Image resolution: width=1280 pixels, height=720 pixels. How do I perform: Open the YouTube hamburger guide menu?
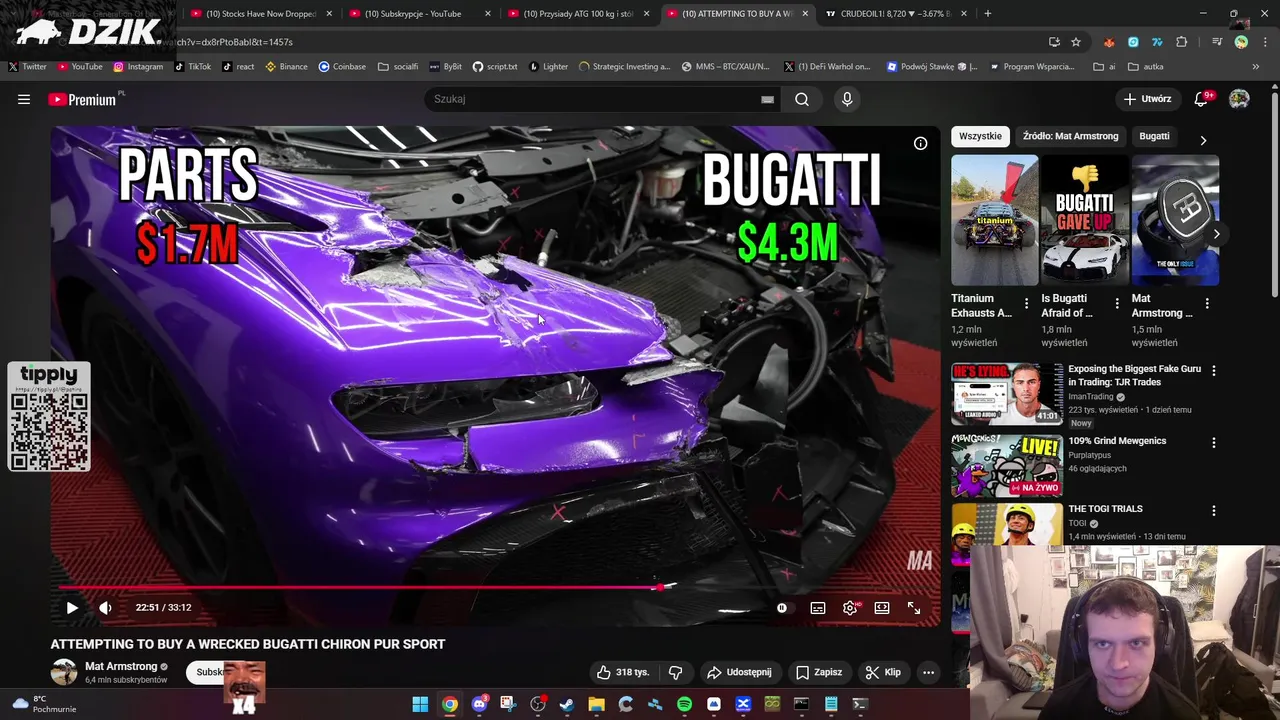(x=24, y=99)
